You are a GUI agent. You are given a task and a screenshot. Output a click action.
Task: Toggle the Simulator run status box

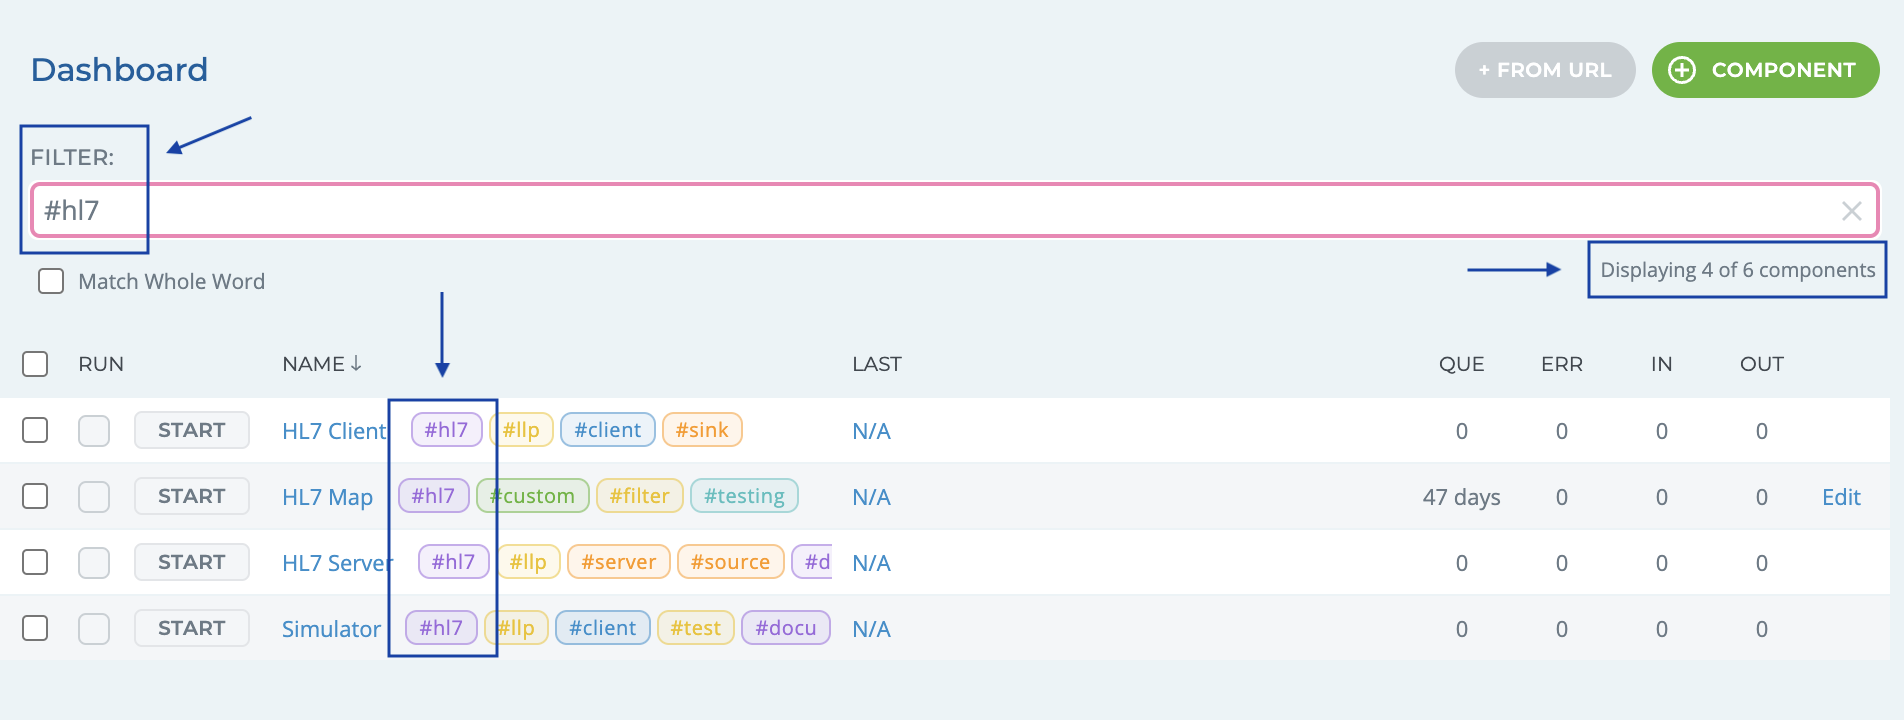point(94,628)
